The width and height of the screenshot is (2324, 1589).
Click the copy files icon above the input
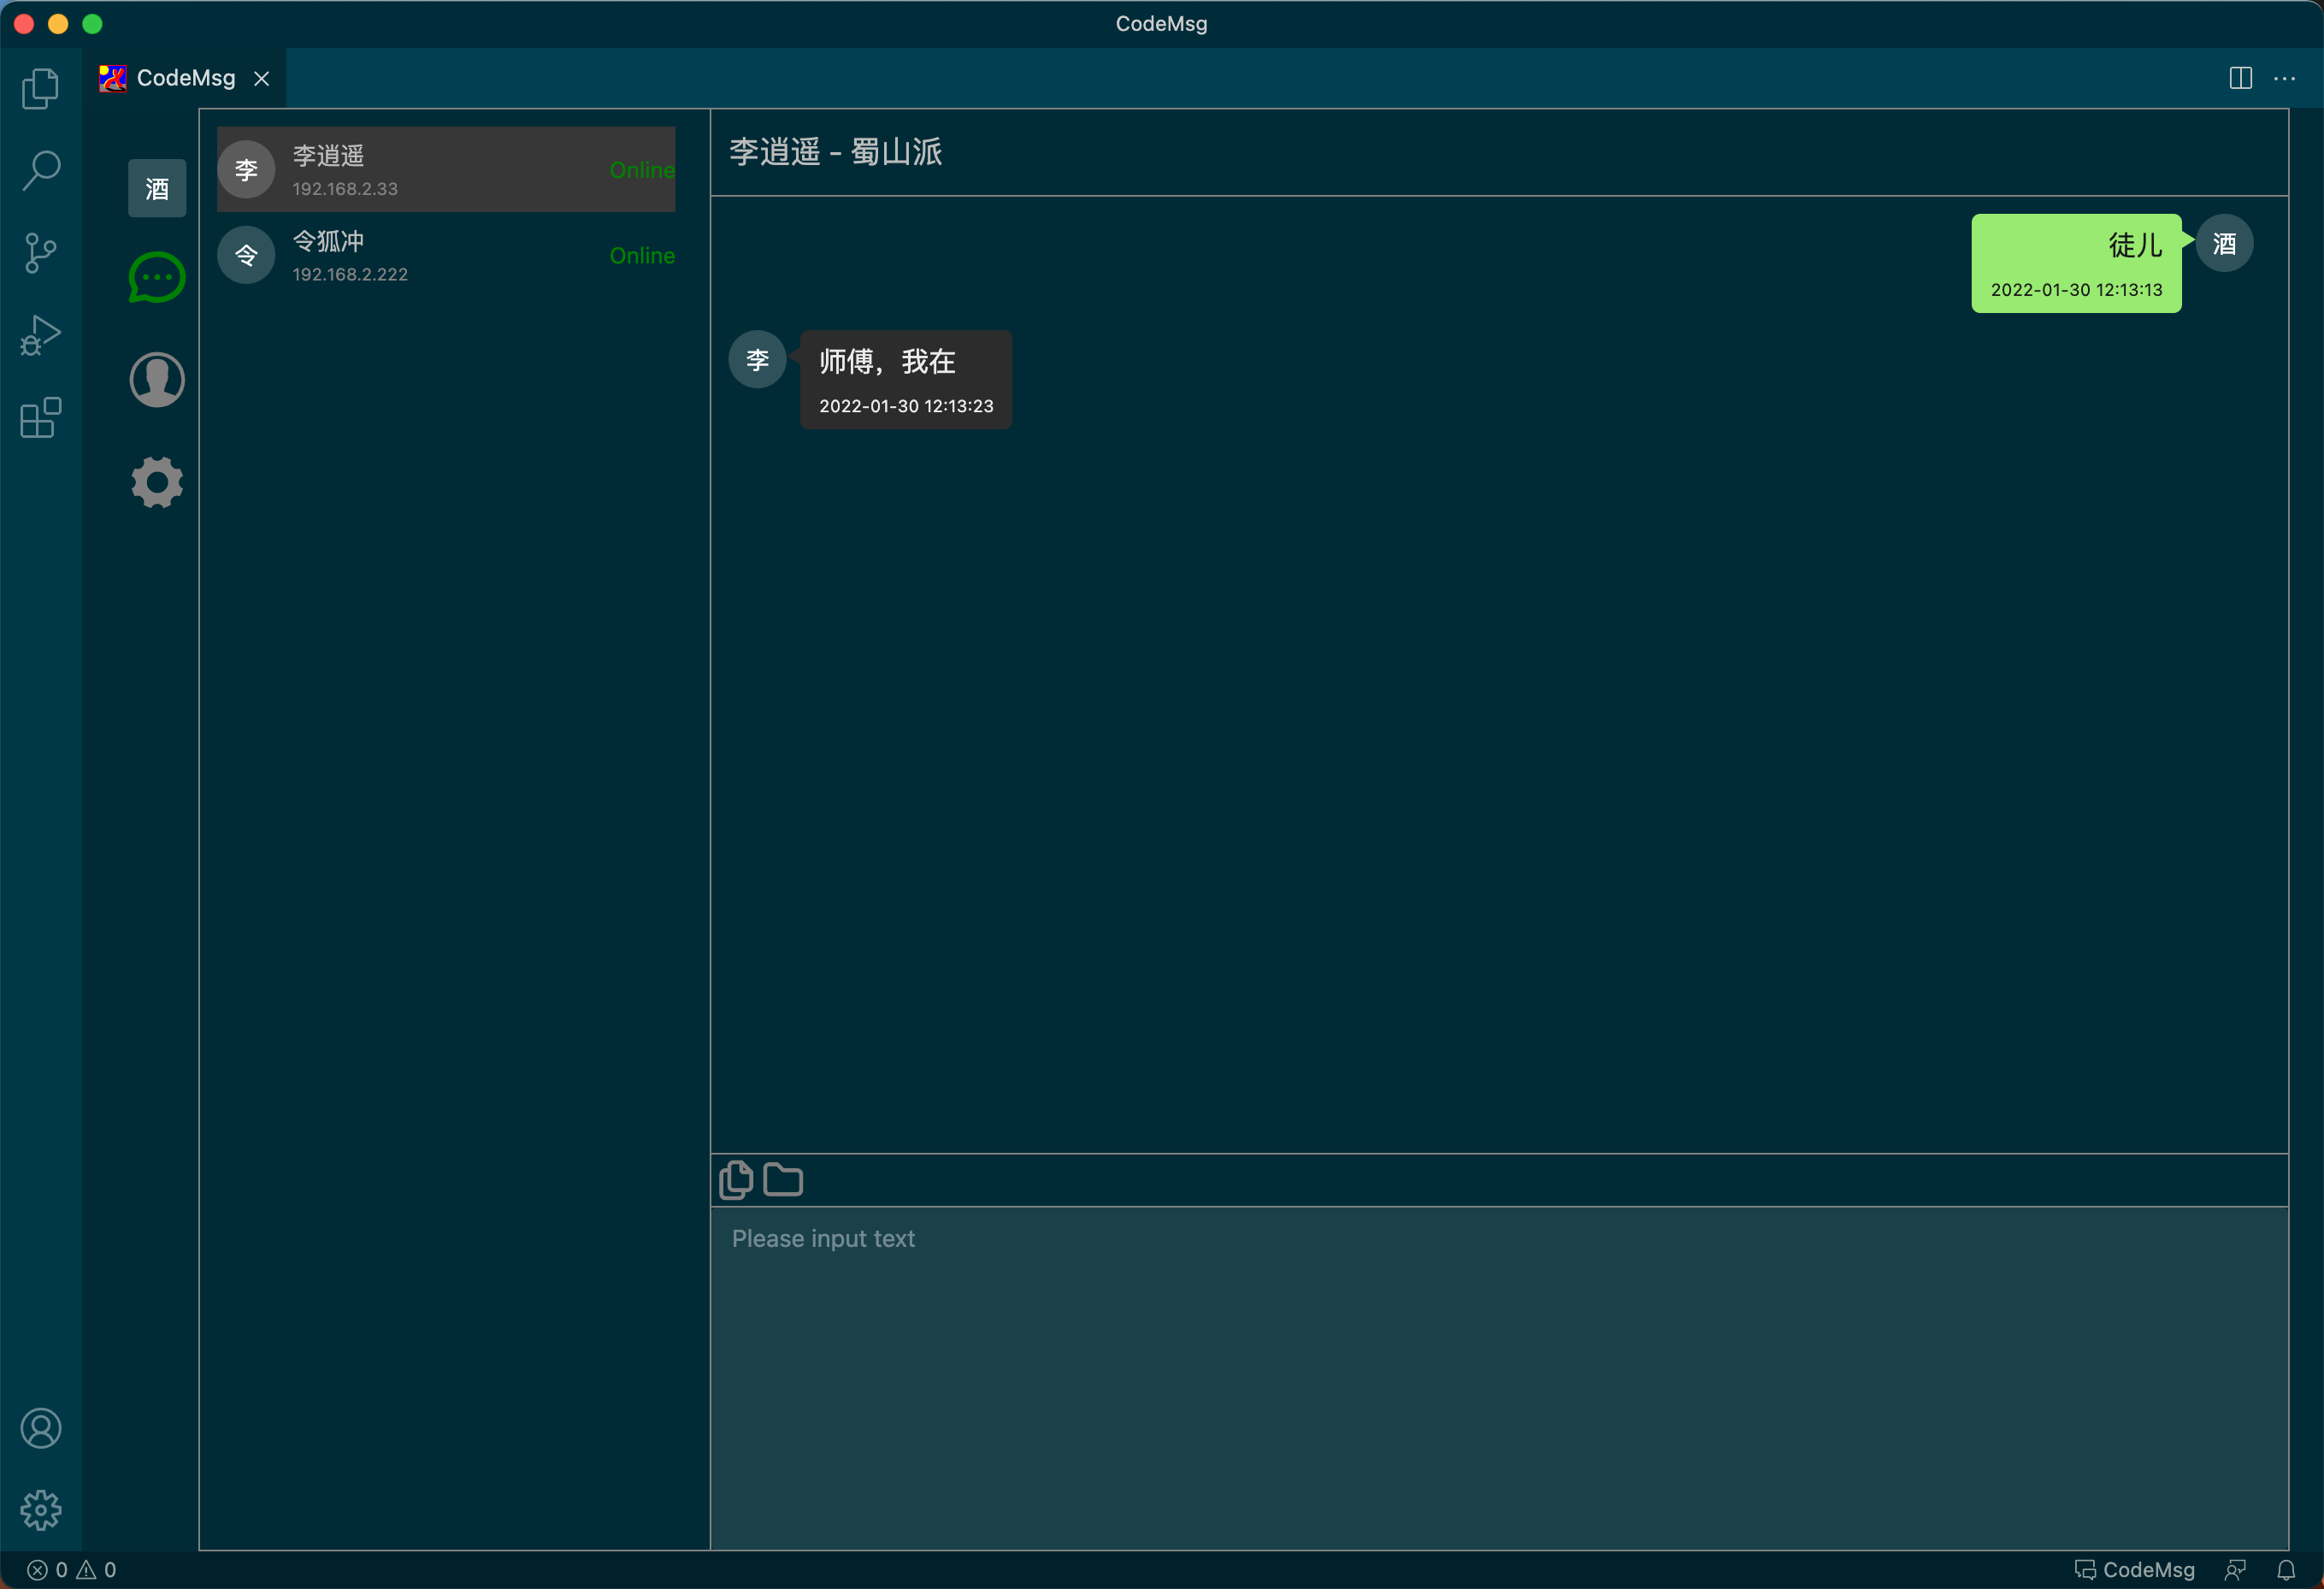(x=736, y=1180)
